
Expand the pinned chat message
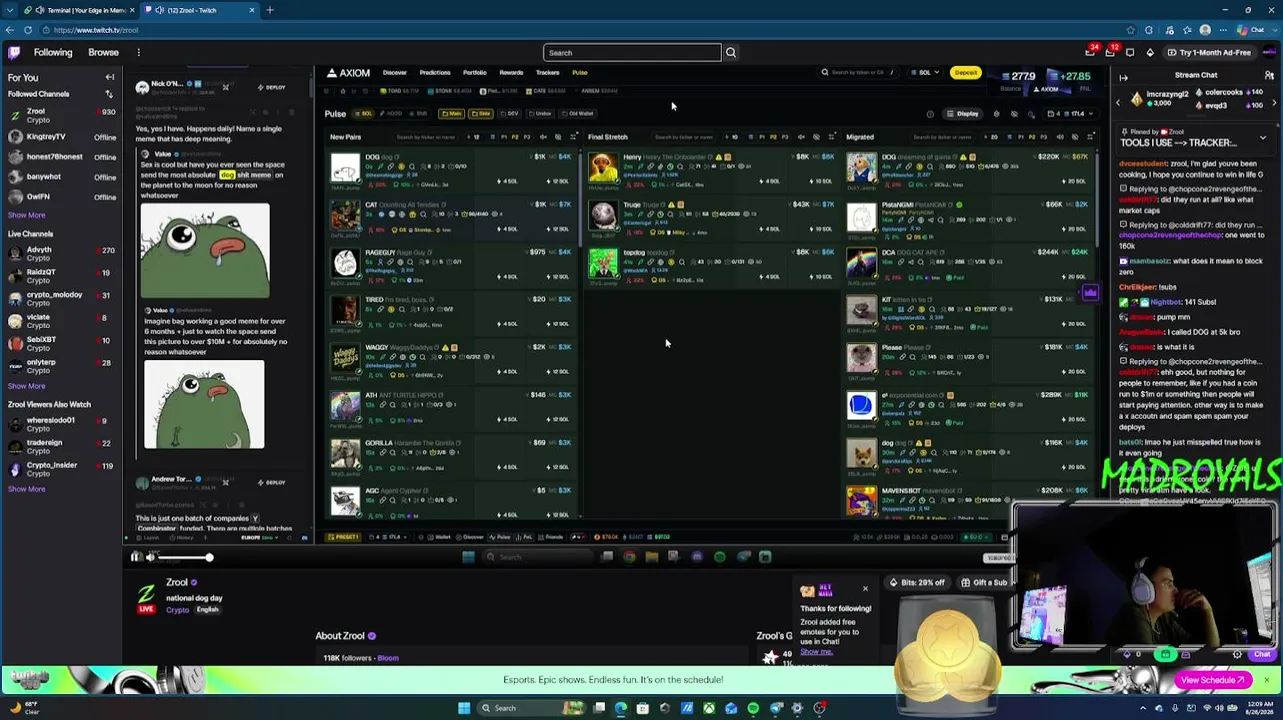[x=1263, y=138]
